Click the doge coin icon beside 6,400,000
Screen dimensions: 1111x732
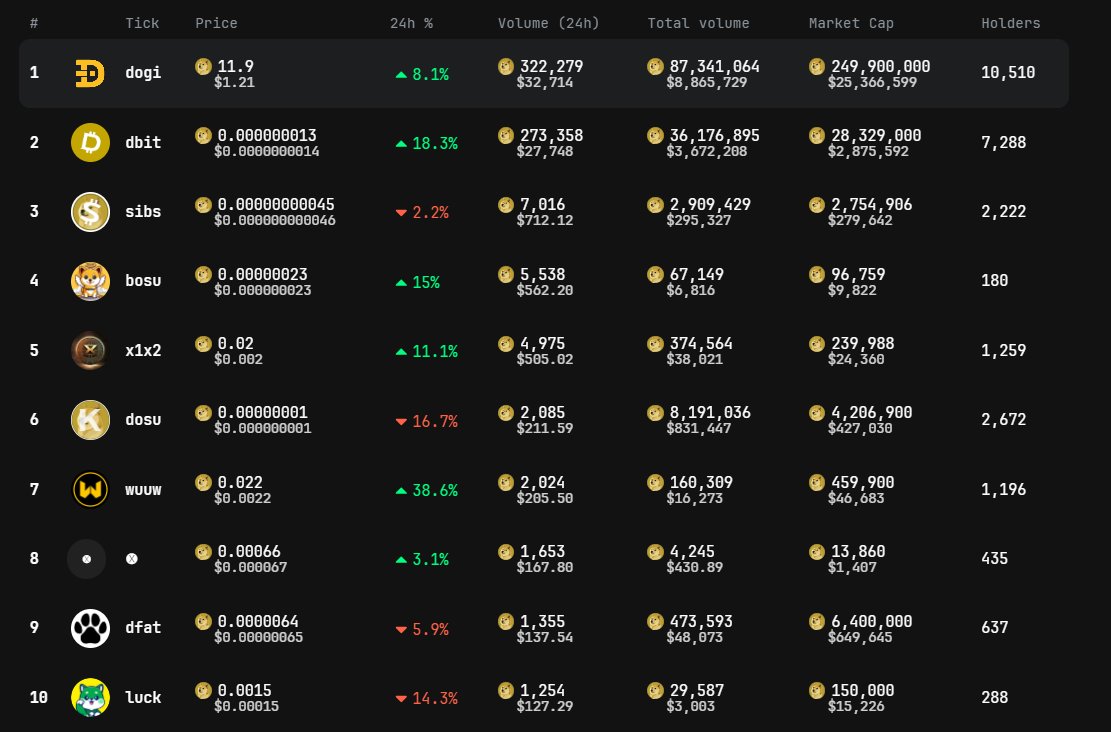click(x=817, y=621)
